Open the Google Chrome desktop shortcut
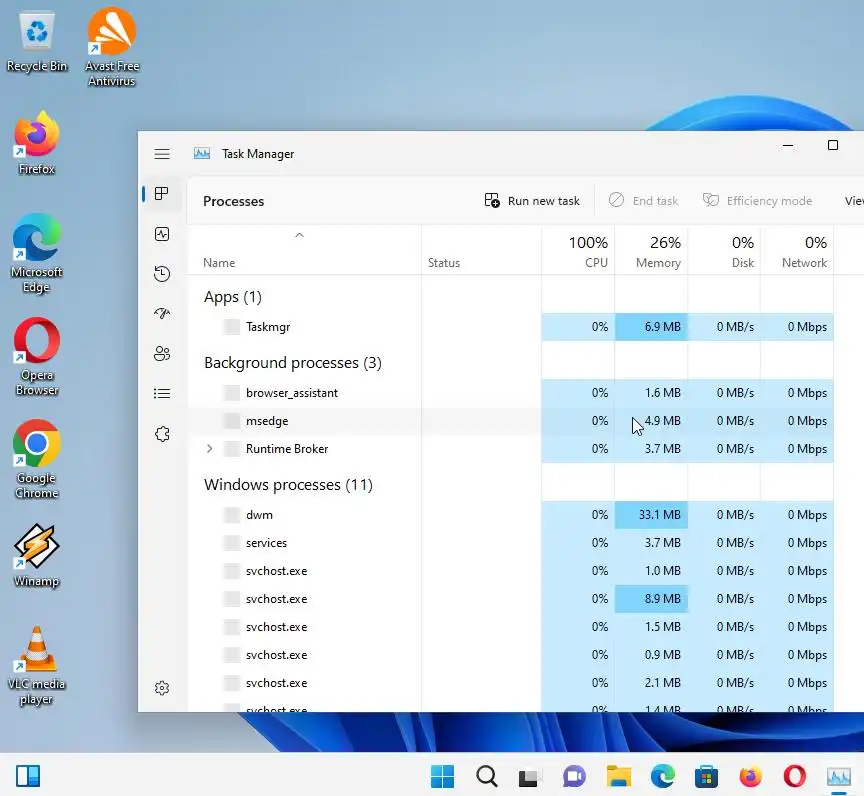Viewport: 864px width, 796px height. tap(37, 459)
